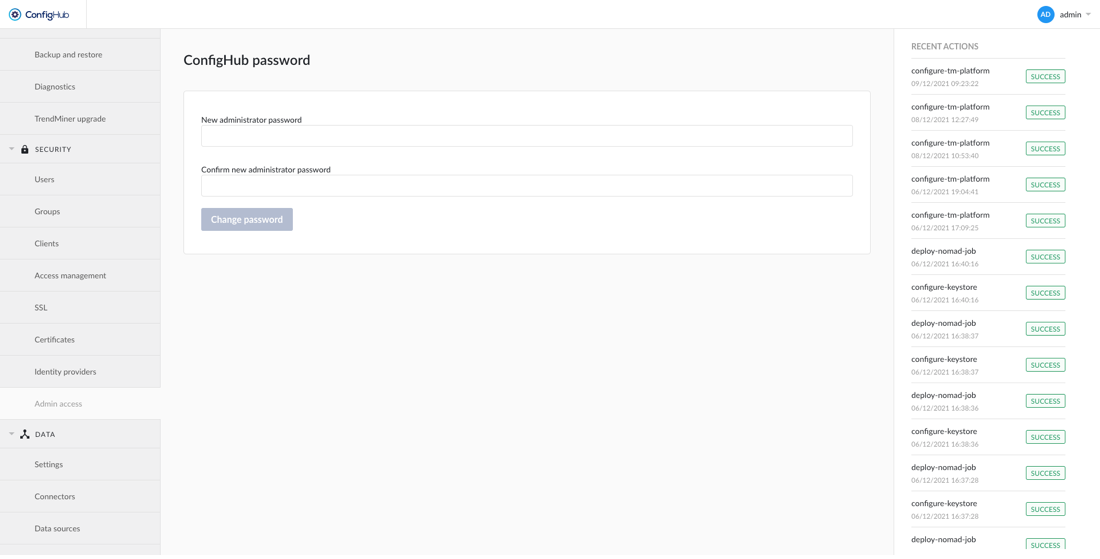Click the admin user avatar

(1045, 15)
